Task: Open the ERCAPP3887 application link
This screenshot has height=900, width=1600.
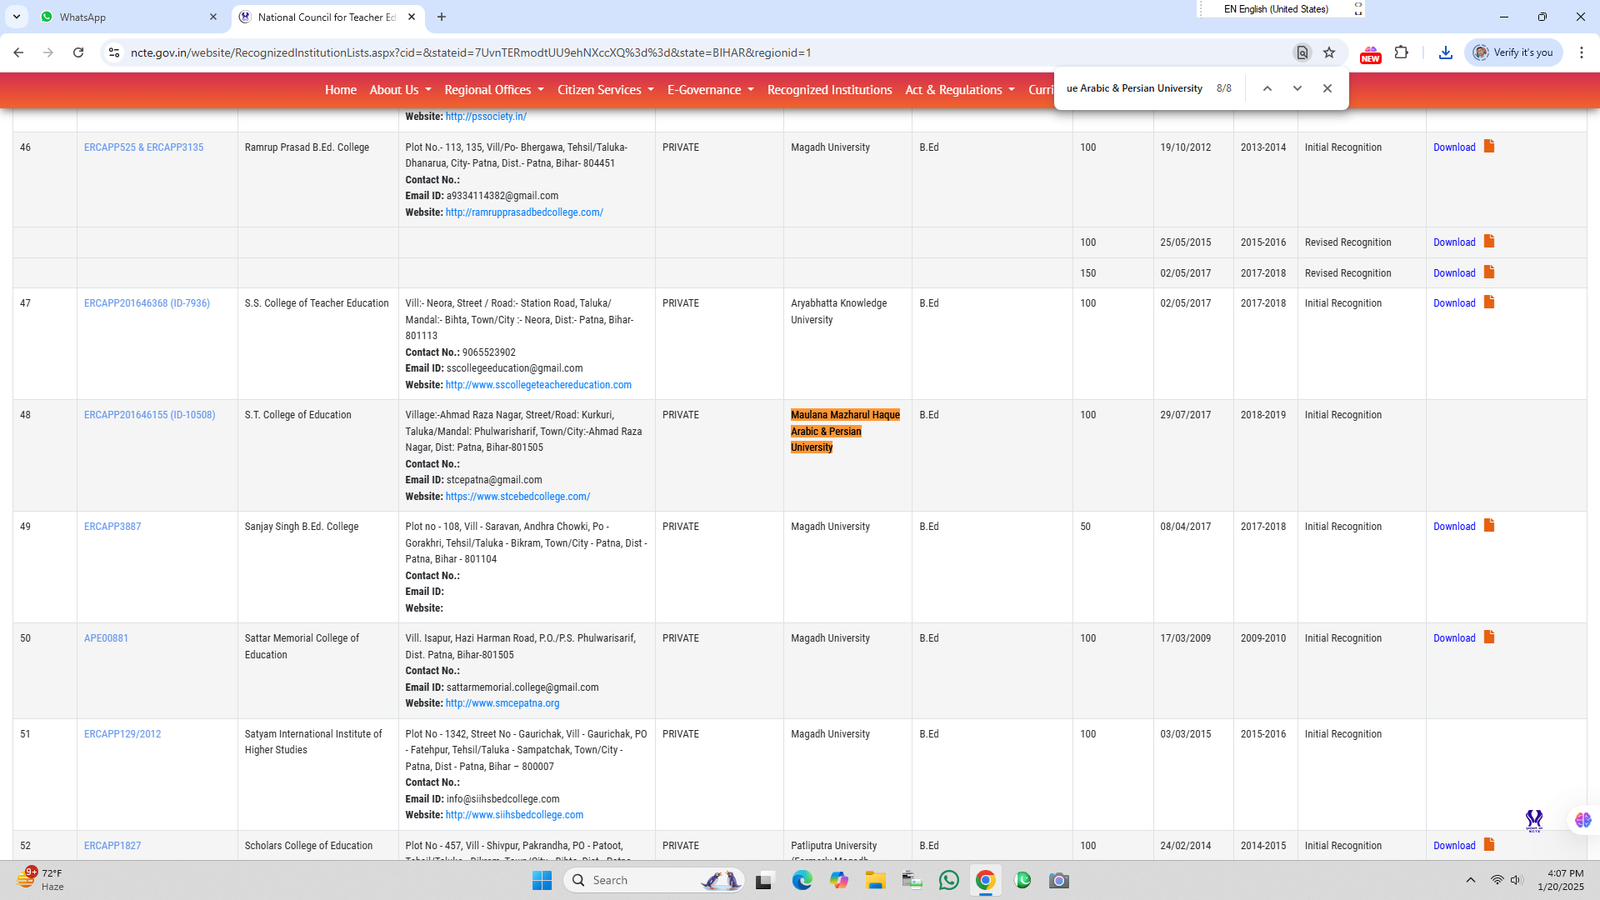Action: (112, 527)
